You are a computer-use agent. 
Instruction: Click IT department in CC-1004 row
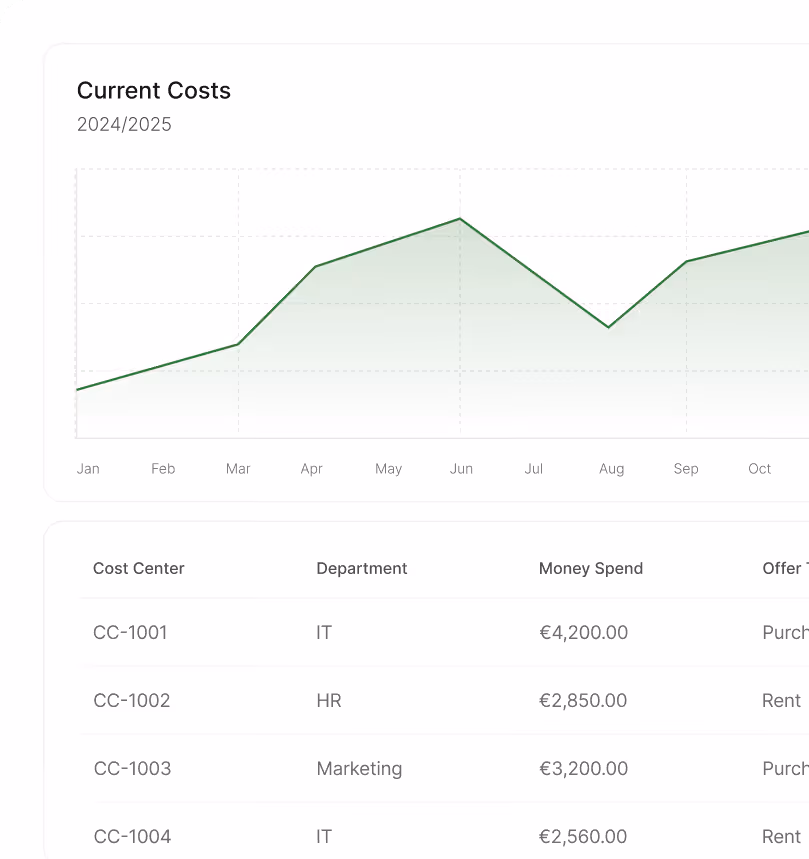(x=324, y=837)
